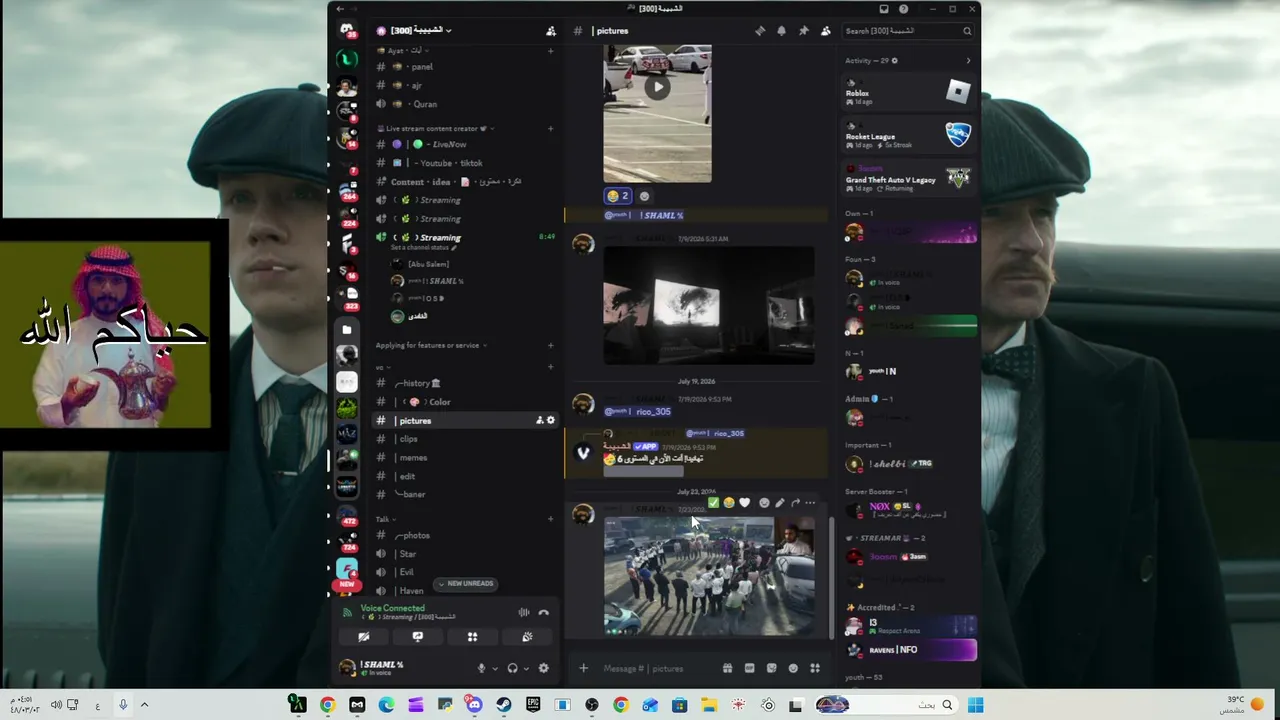Open the photos channel

[465, 535]
